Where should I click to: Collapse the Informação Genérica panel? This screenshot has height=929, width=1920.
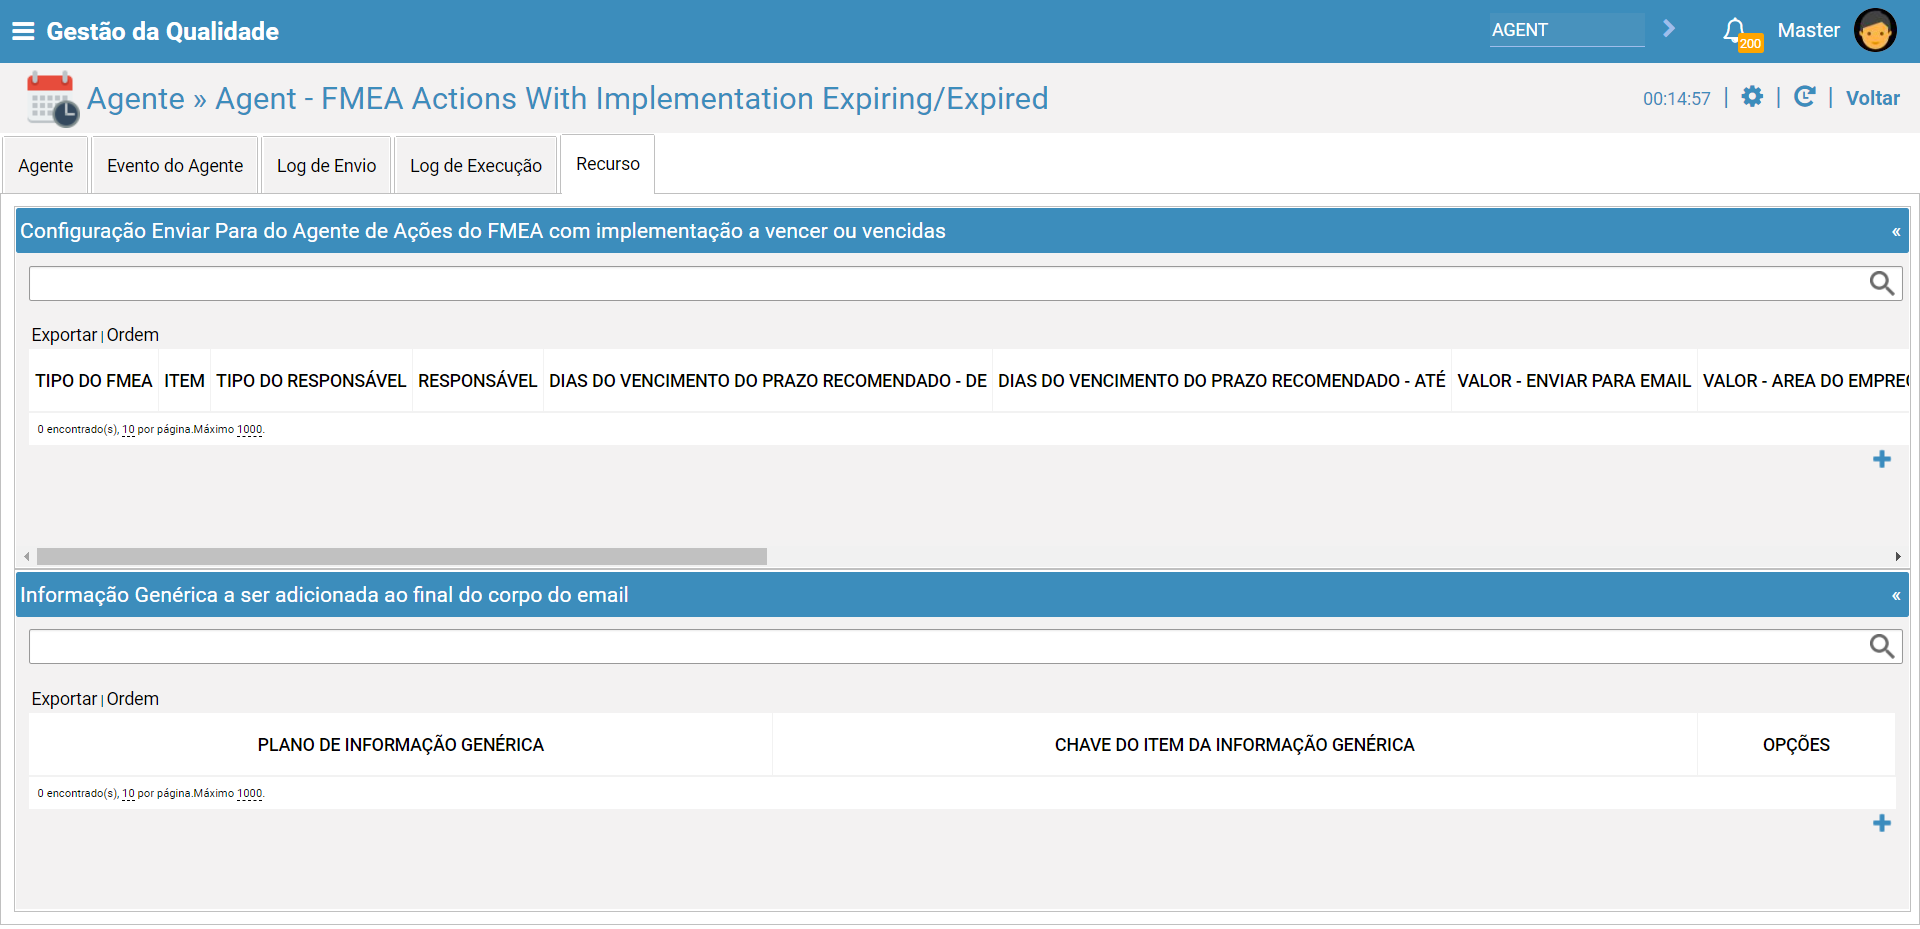point(1895,596)
